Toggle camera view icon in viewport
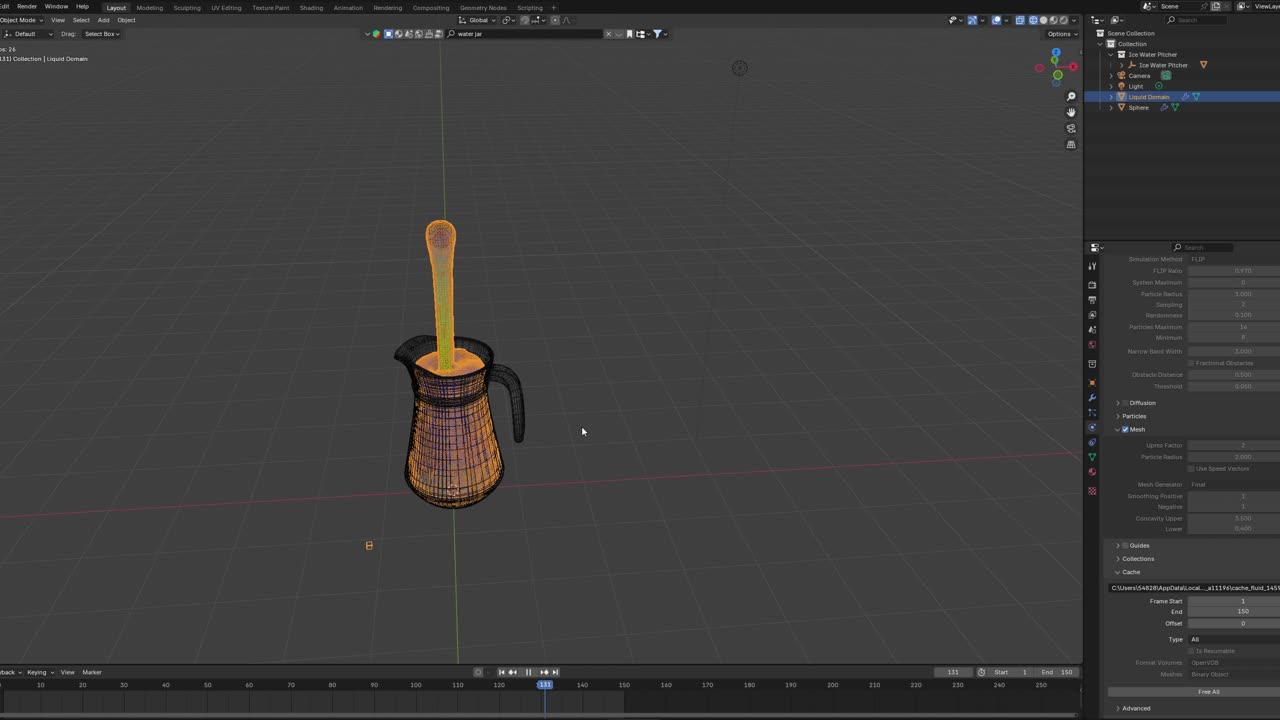The image size is (1280, 720). click(x=1071, y=128)
